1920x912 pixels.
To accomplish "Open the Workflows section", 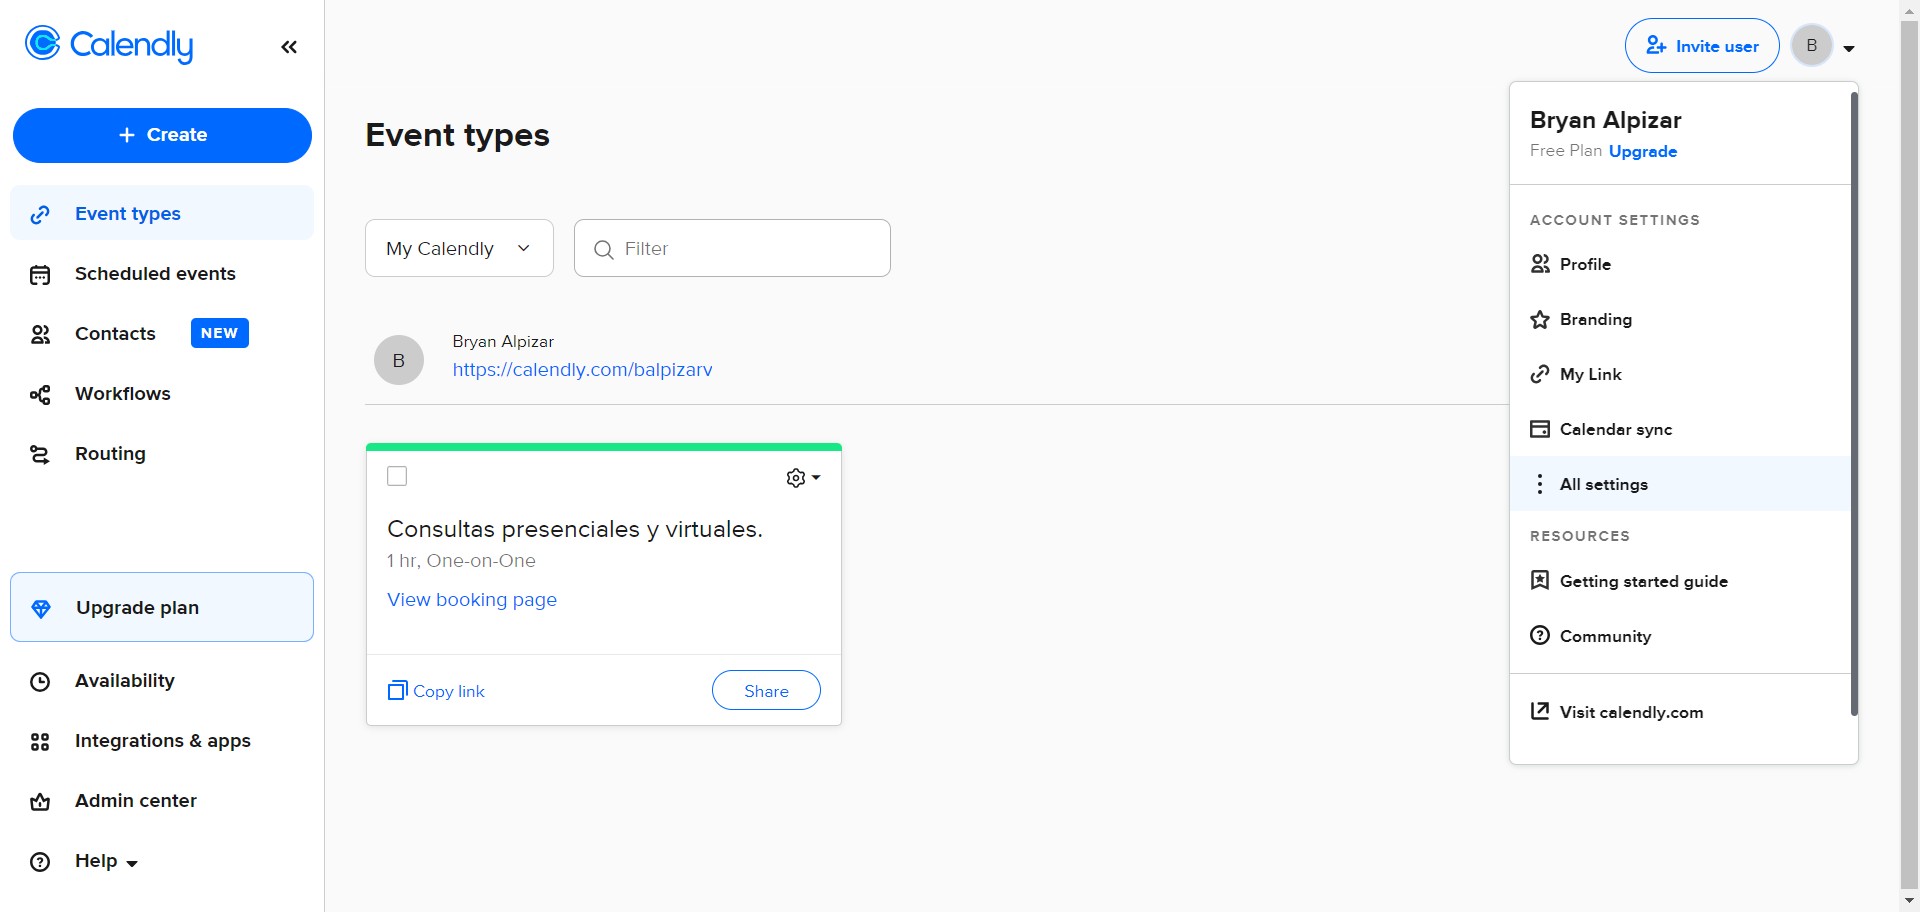I will point(122,393).
